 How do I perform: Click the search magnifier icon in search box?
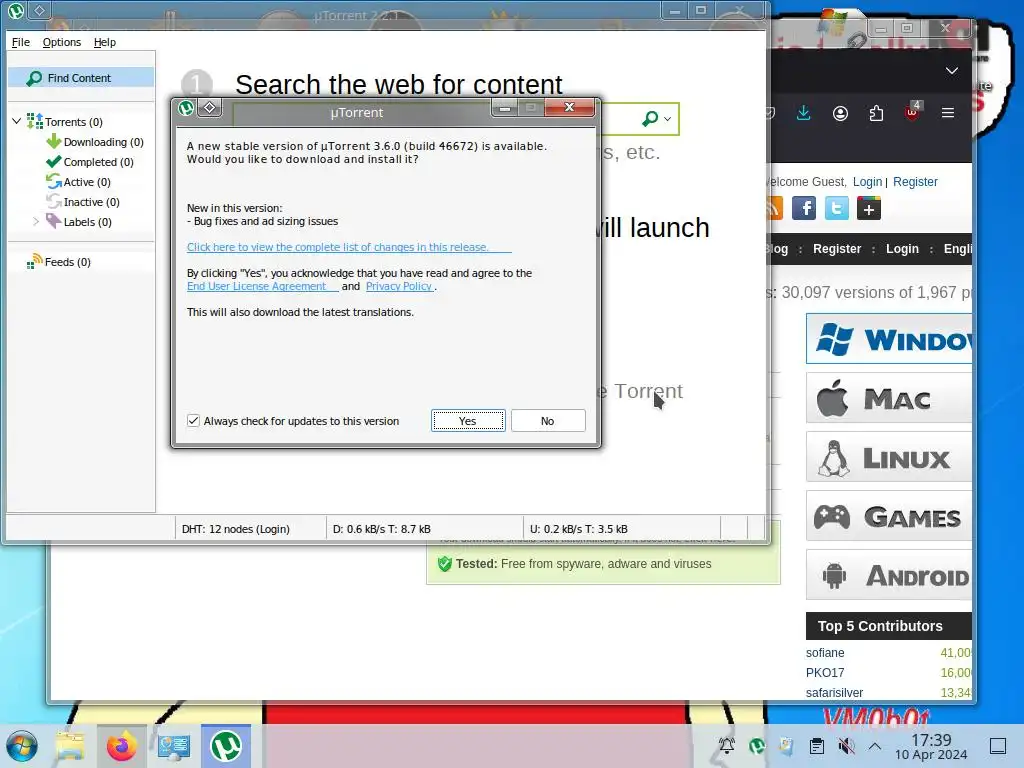[650, 118]
